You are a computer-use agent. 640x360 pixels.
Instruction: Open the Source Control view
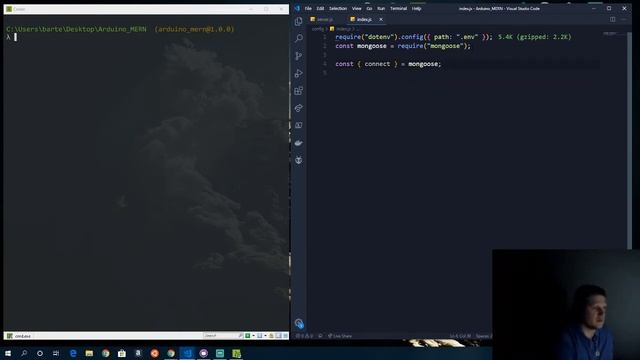pos(298,56)
